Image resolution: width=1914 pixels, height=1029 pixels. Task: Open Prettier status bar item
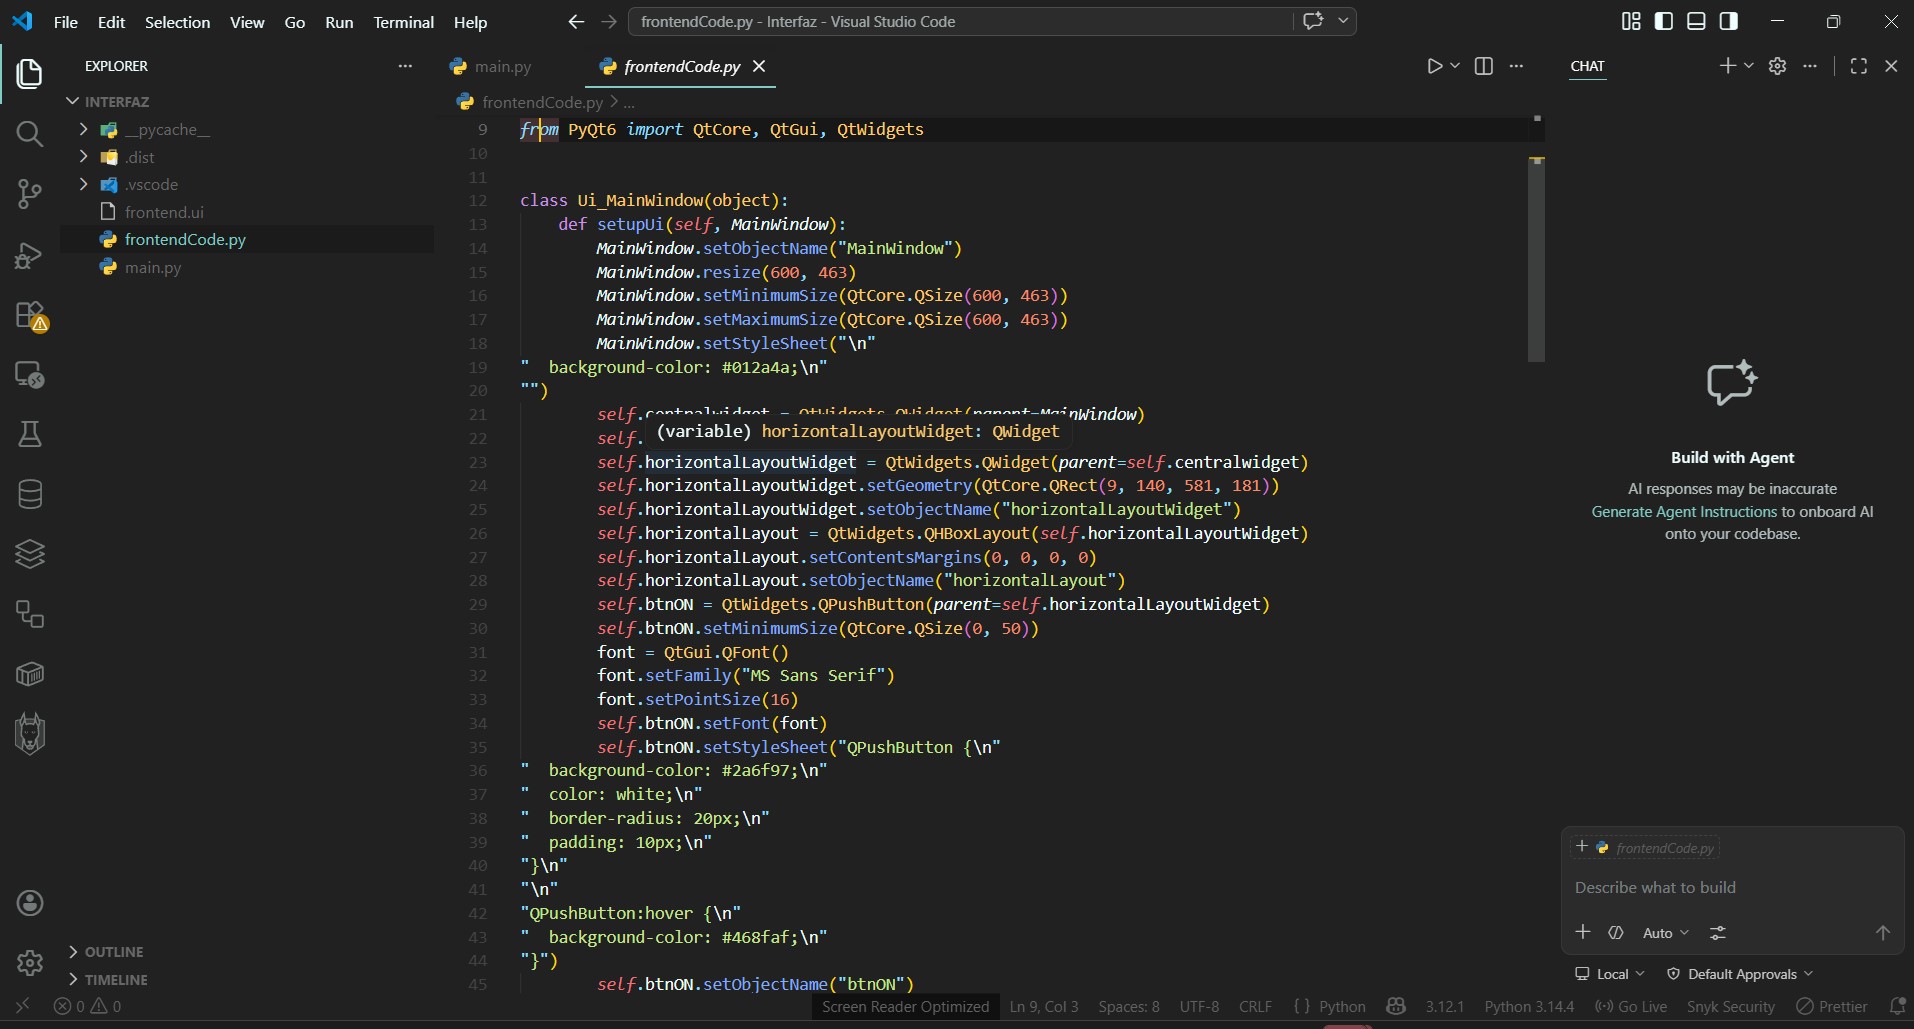[x=1832, y=1006]
